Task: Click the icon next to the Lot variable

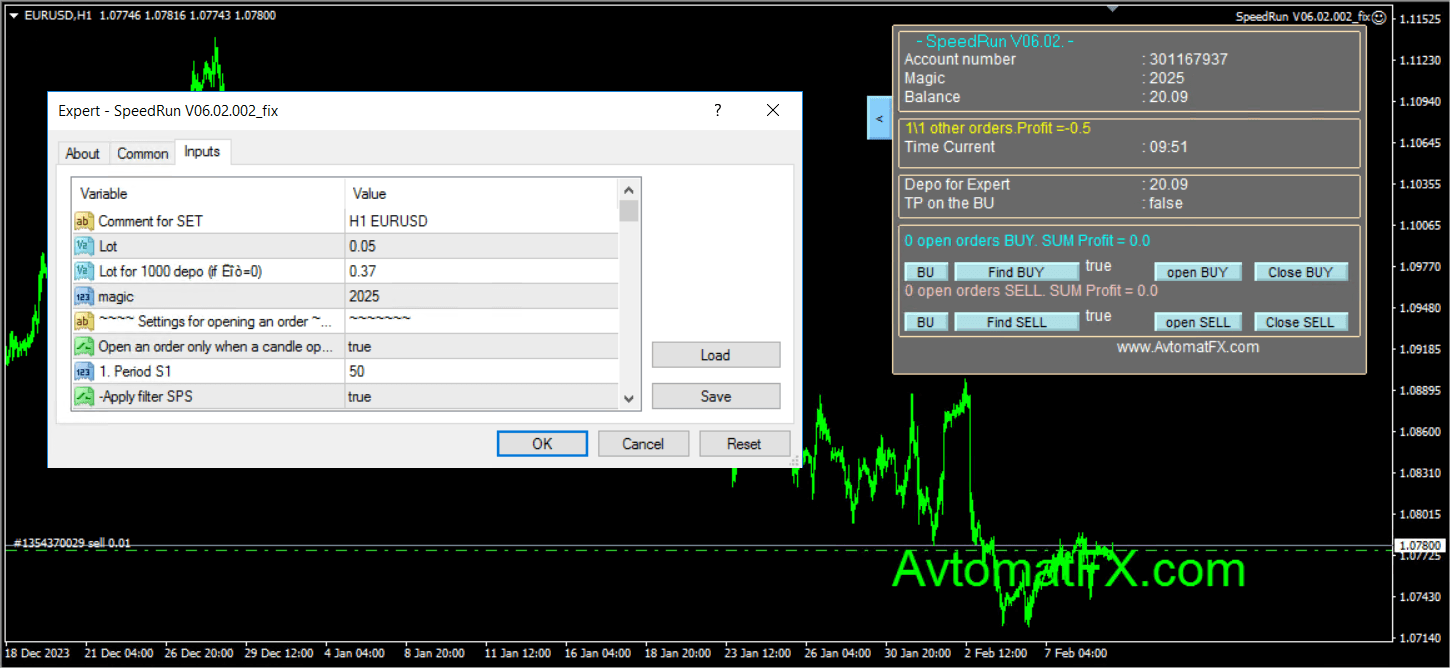Action: 84,246
